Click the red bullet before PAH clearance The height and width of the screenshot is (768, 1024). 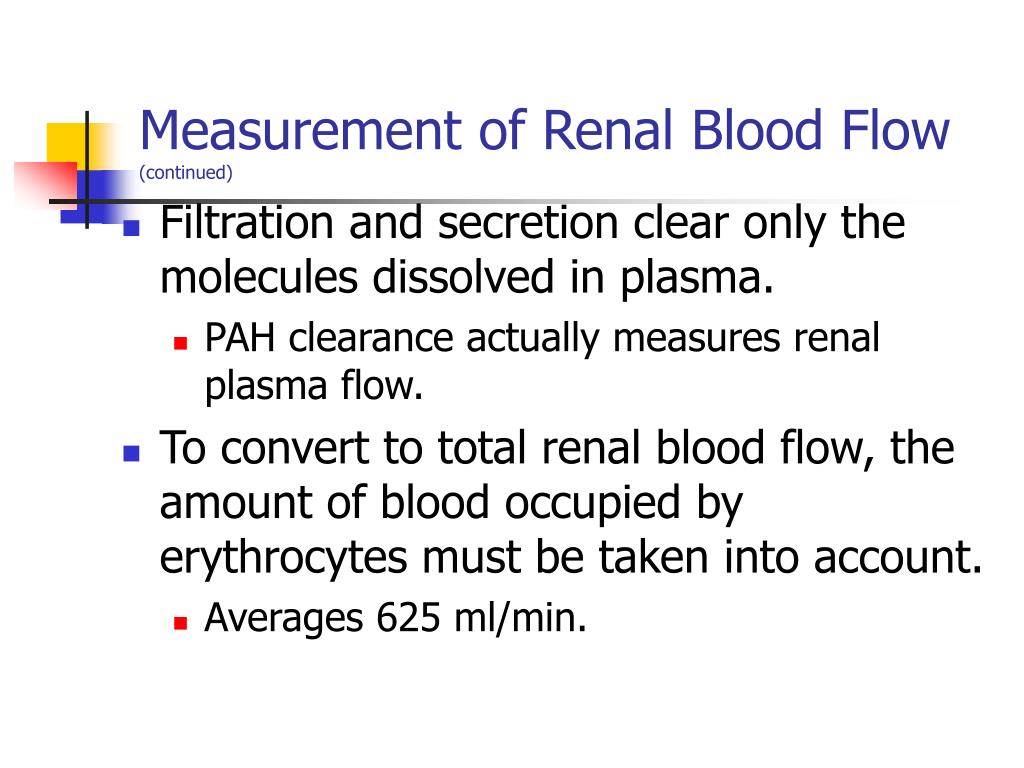(x=181, y=343)
